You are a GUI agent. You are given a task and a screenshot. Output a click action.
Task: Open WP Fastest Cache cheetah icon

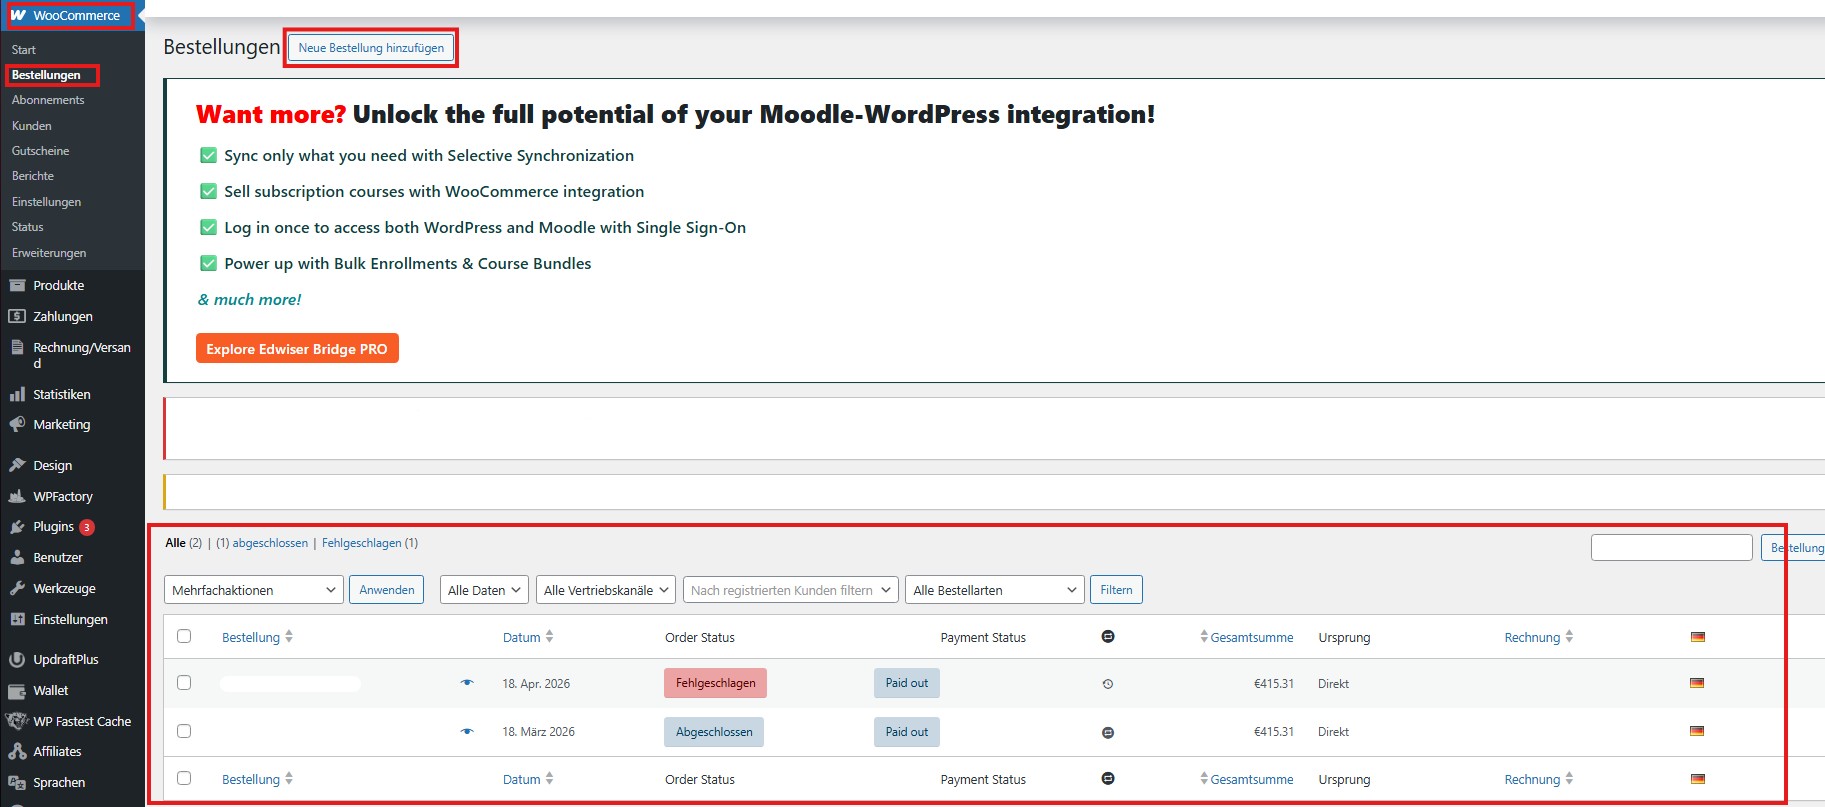(x=17, y=721)
